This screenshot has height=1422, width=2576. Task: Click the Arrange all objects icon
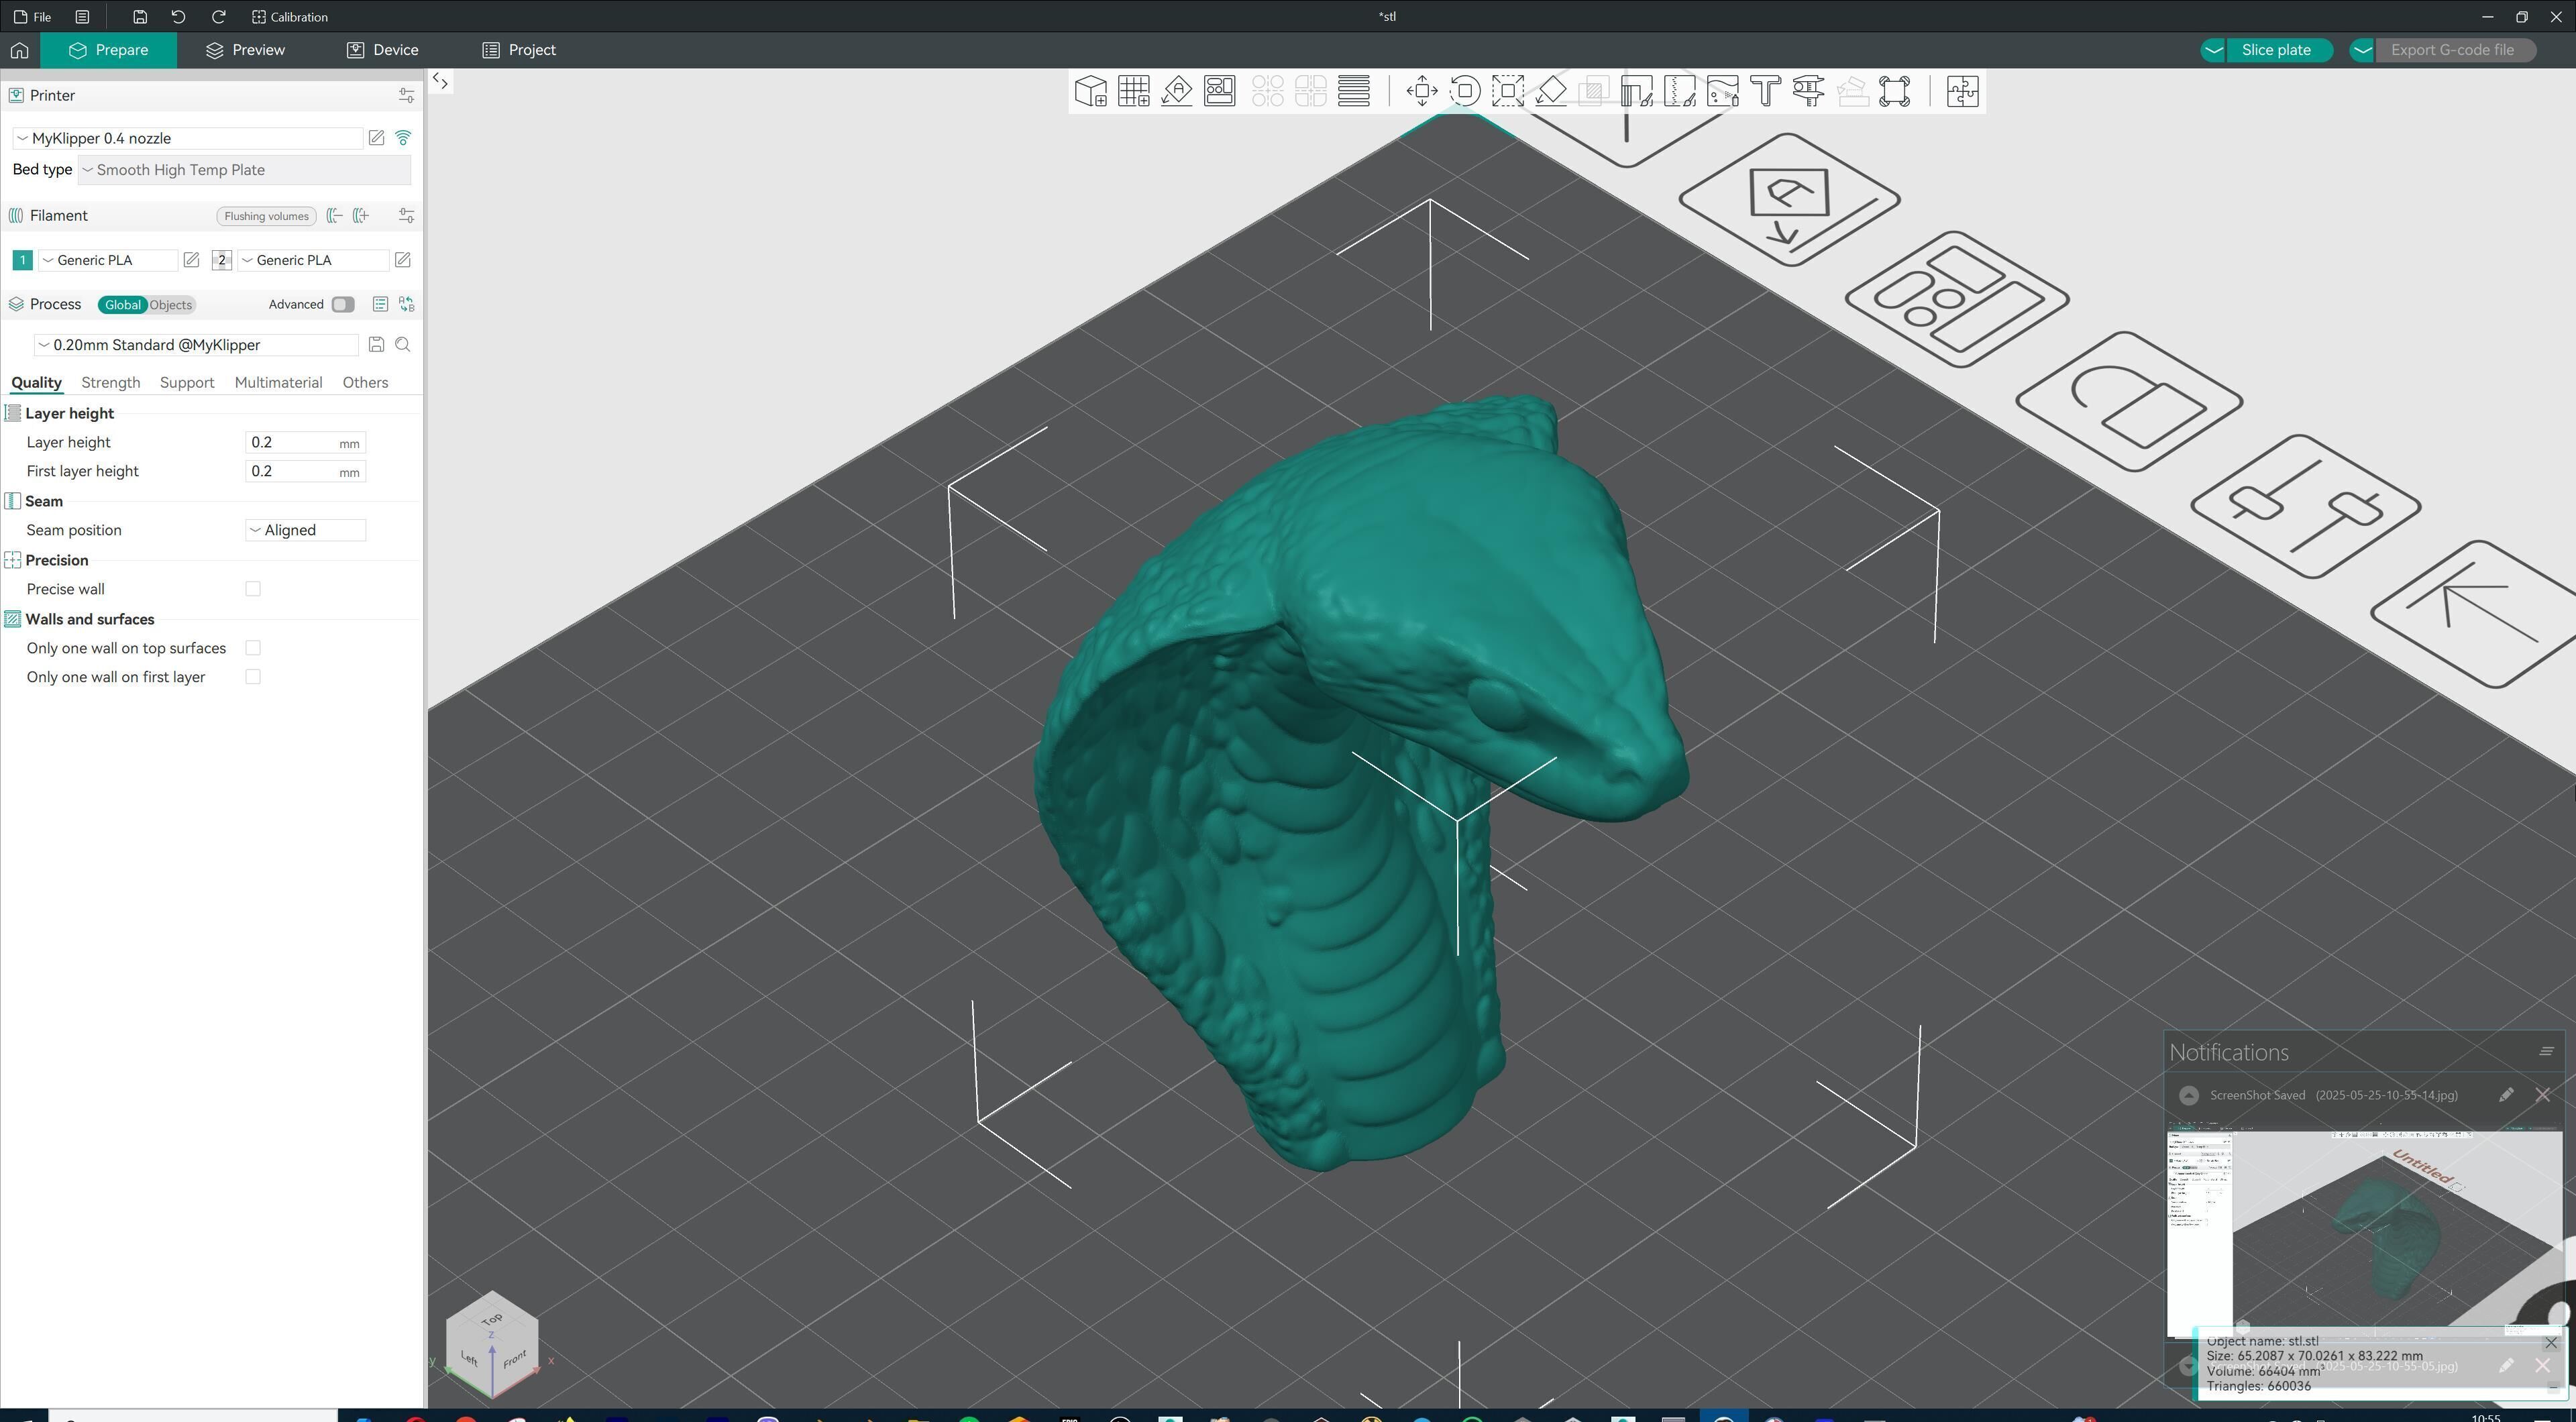tap(1220, 91)
